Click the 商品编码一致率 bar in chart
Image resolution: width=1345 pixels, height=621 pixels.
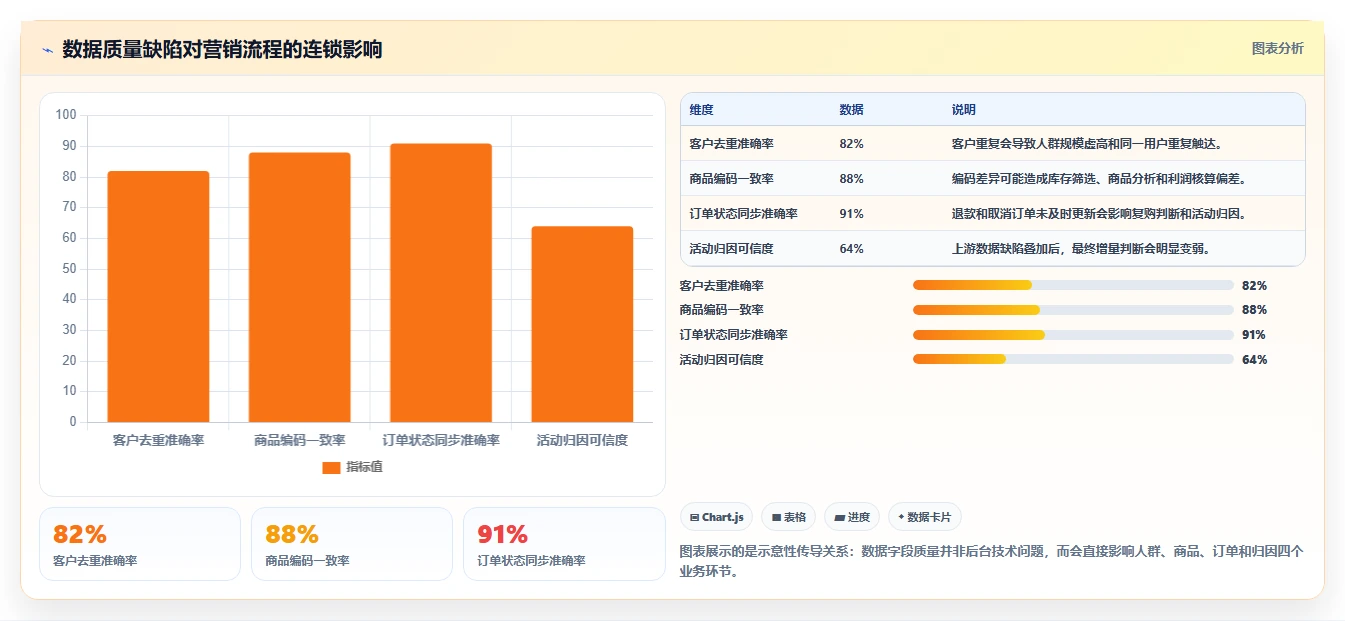tap(300, 287)
